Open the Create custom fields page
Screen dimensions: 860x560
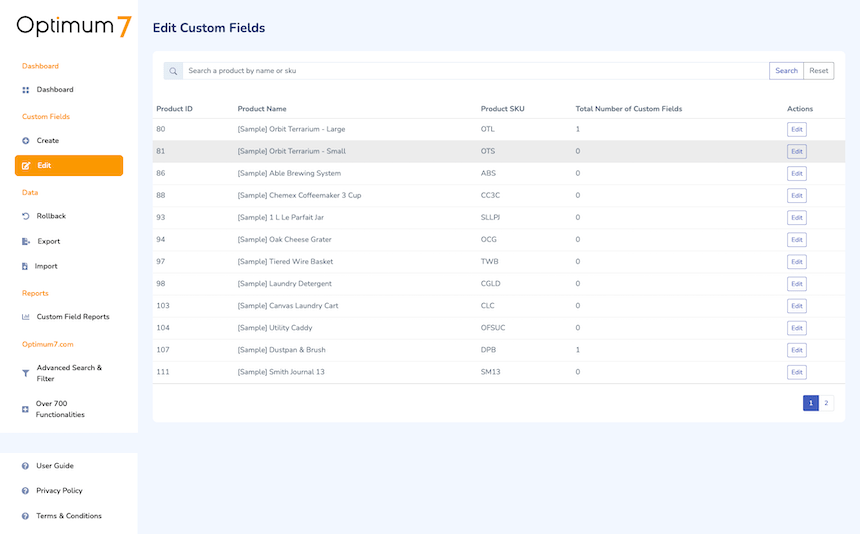pos(48,141)
